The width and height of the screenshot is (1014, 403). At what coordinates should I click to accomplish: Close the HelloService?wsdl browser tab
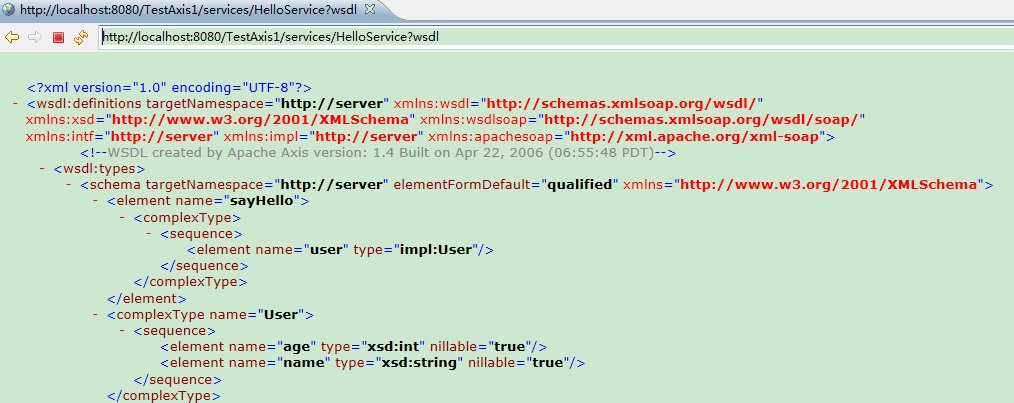(x=369, y=9)
